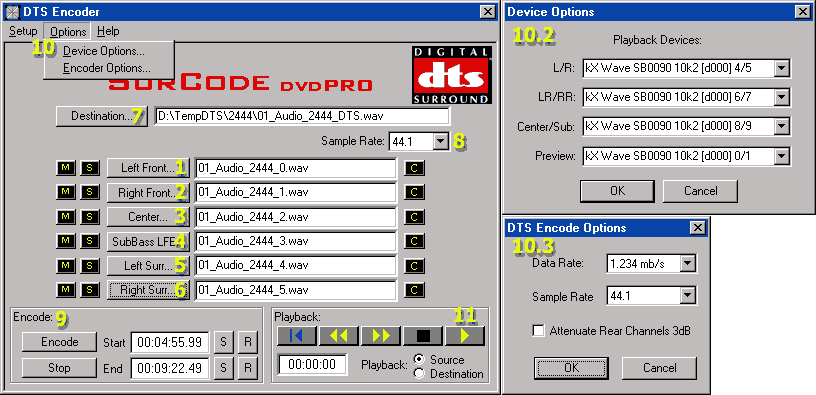The width and height of the screenshot is (816, 395).
Task: Click the 01_Audio_2444_0.wav file field
Action: point(296,168)
